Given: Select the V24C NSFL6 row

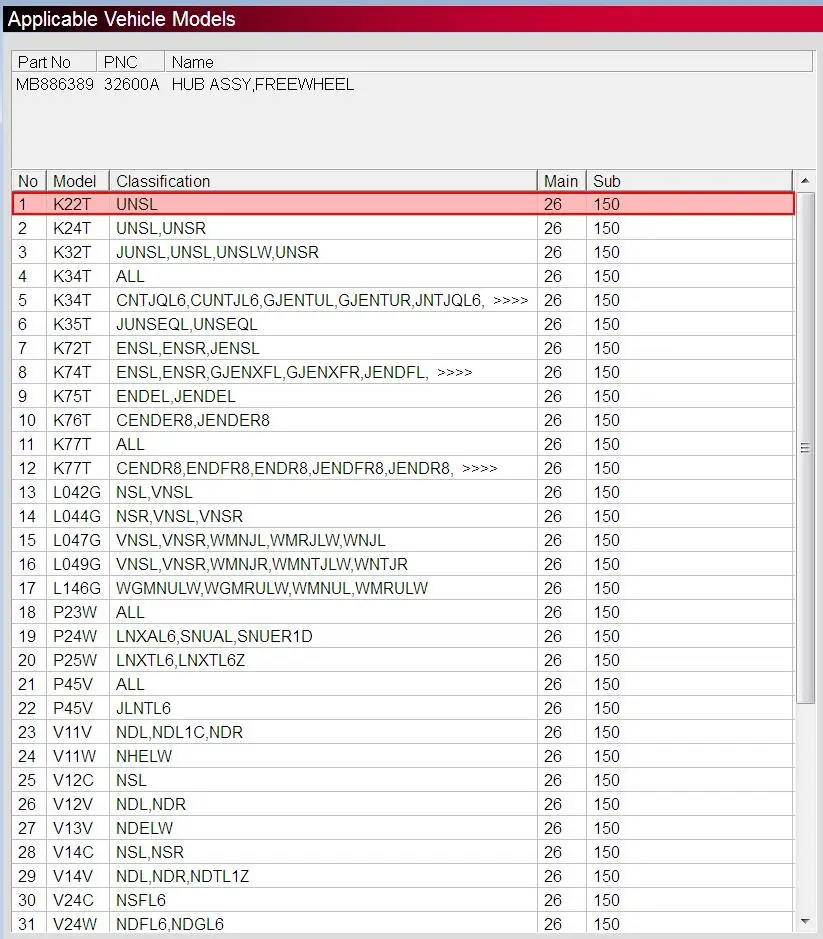Looking at the screenshot, I should [x=403, y=899].
